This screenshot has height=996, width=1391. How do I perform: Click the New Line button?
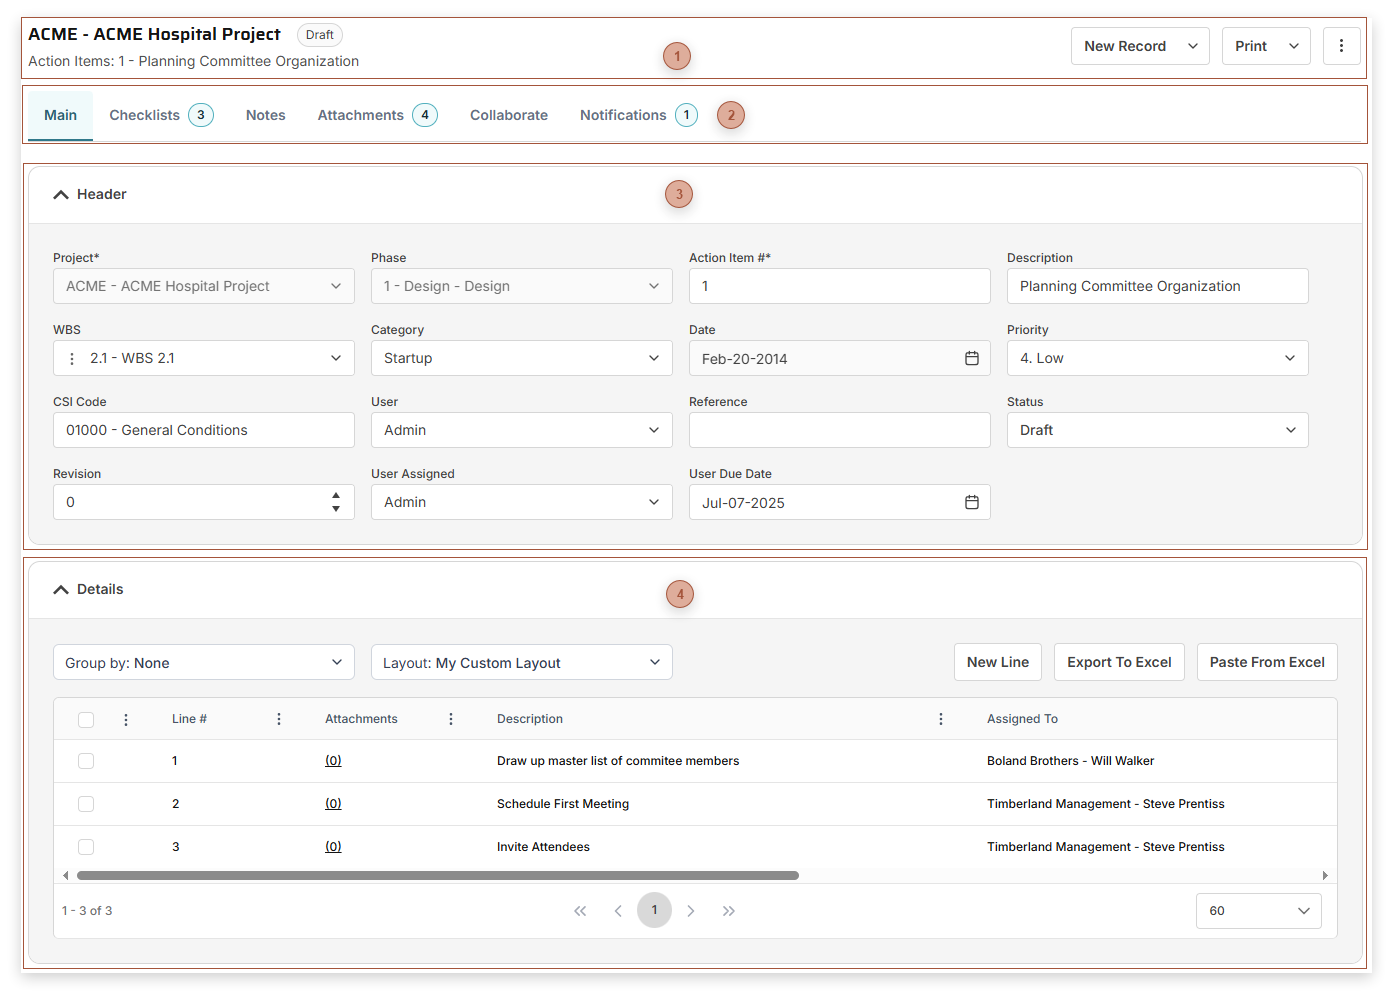[997, 662]
